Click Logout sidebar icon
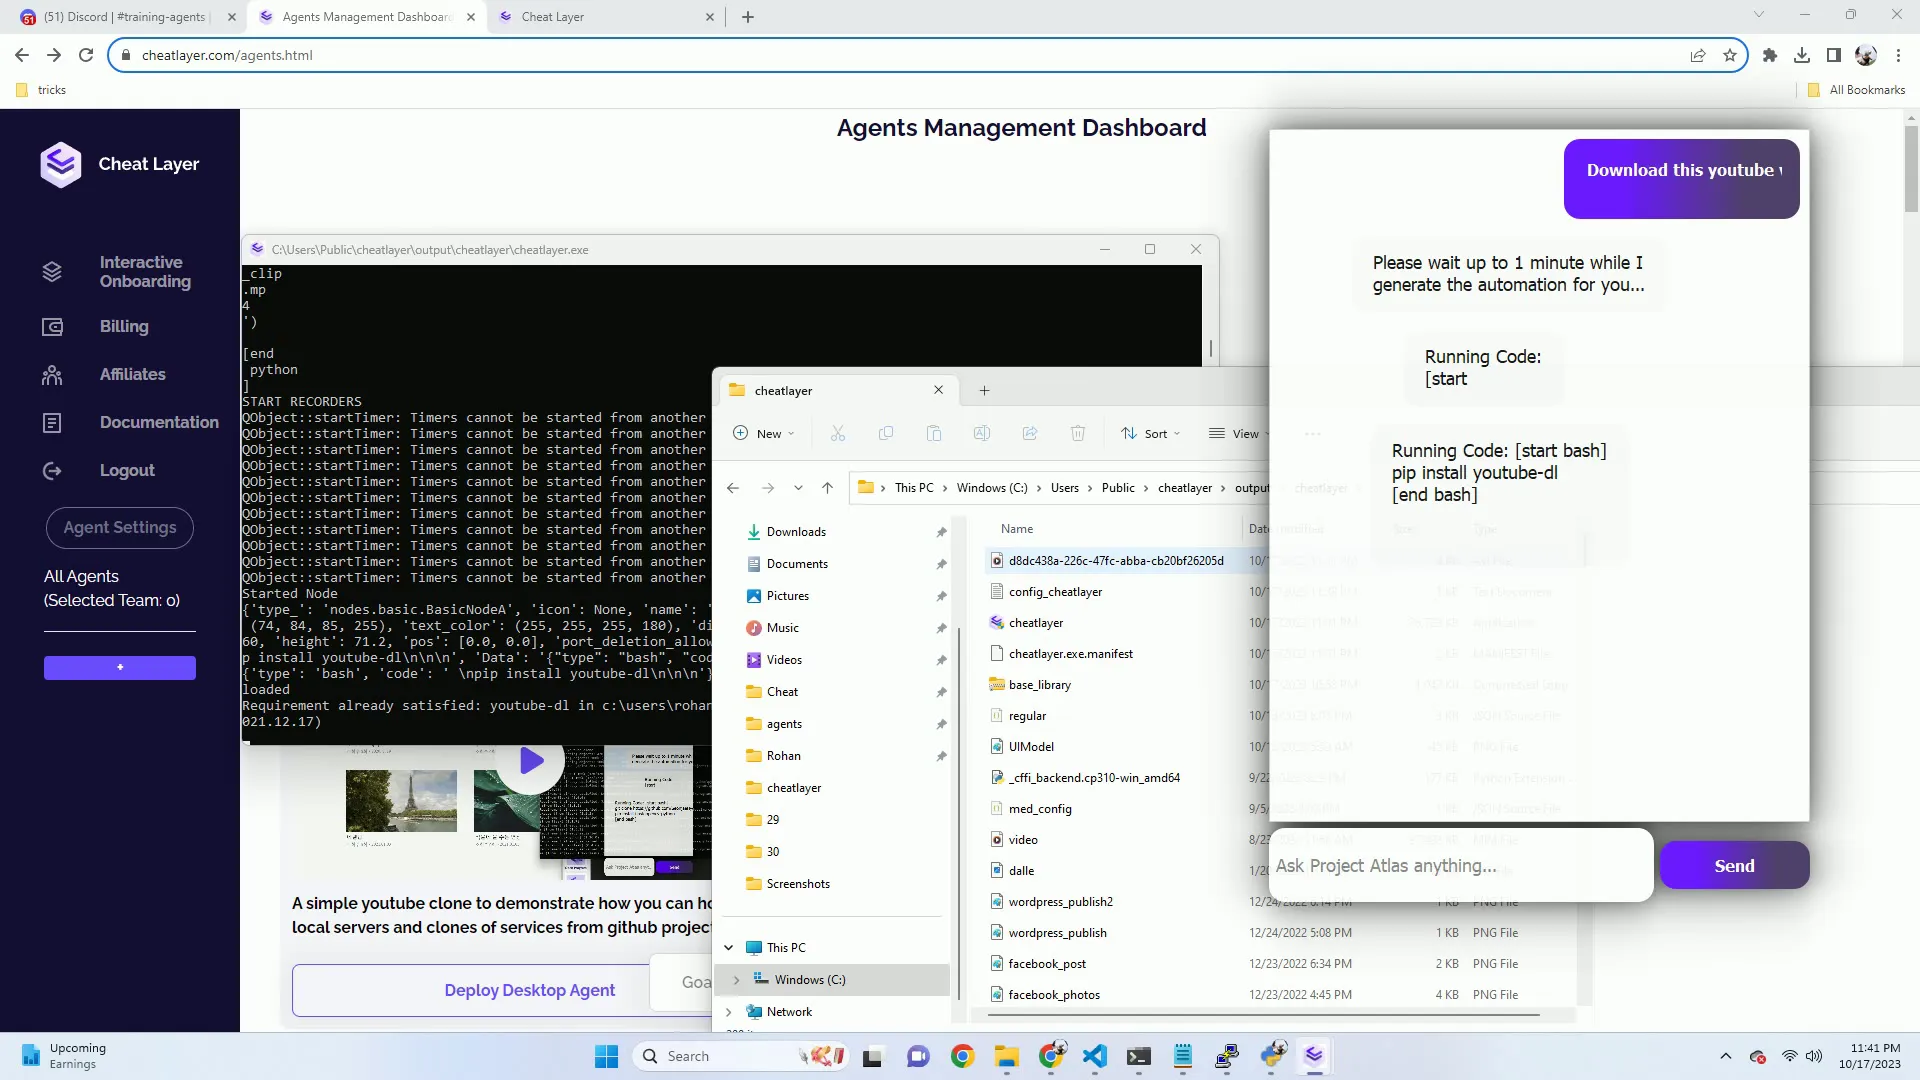The image size is (1920, 1080). click(x=51, y=469)
